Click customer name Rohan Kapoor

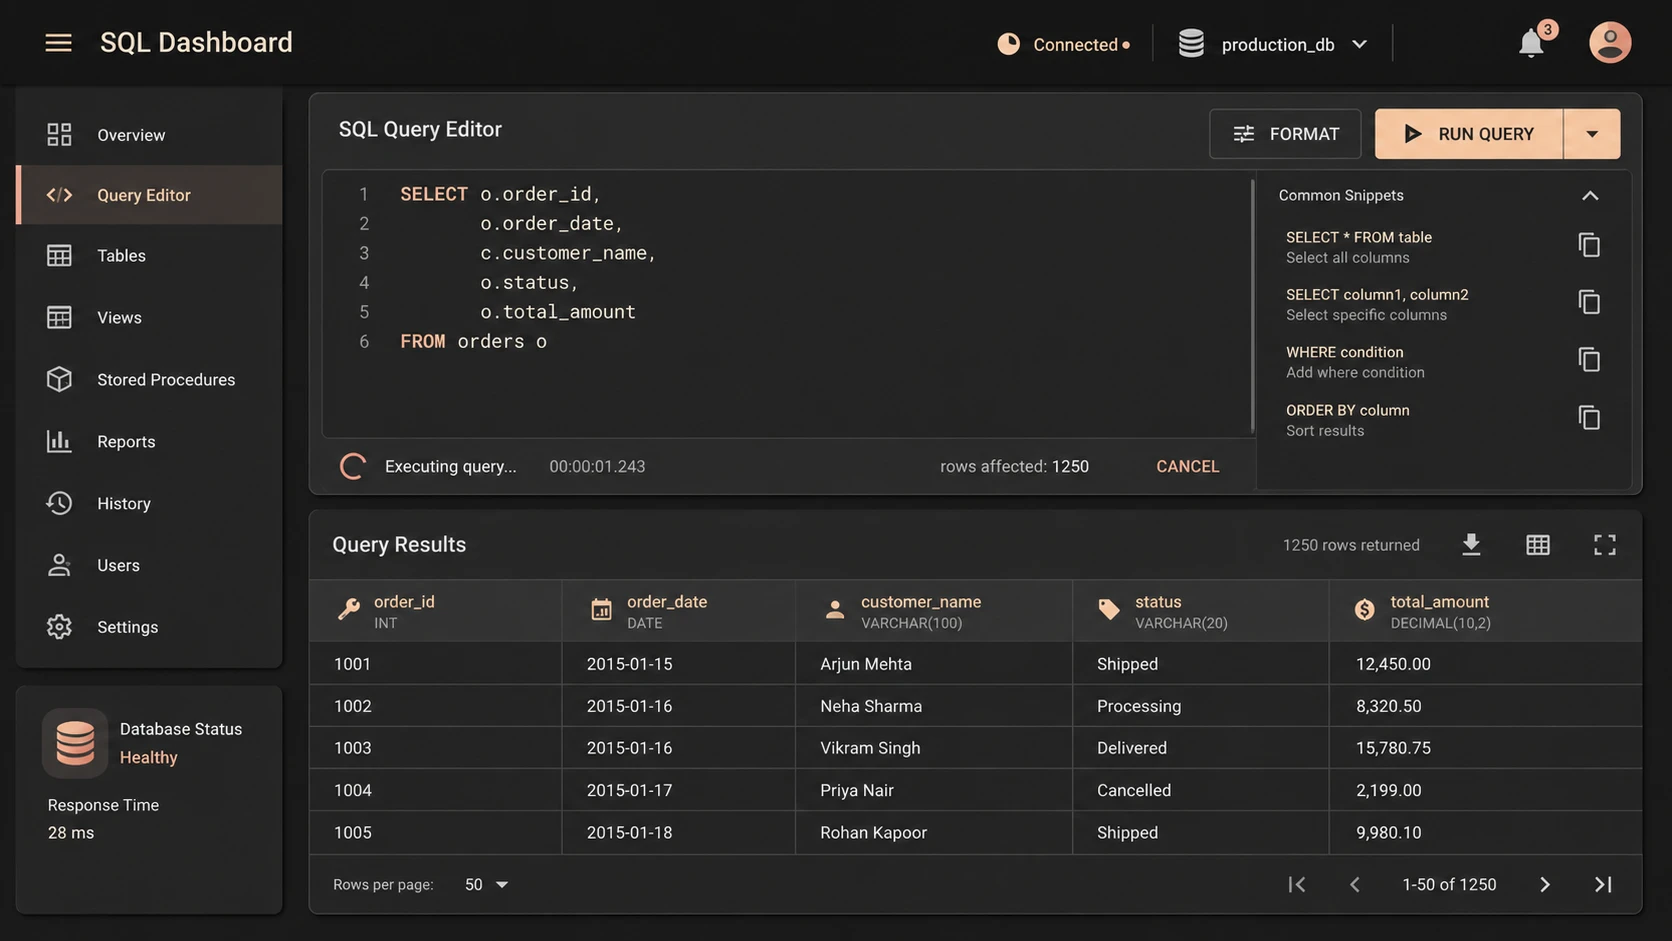pos(873,832)
